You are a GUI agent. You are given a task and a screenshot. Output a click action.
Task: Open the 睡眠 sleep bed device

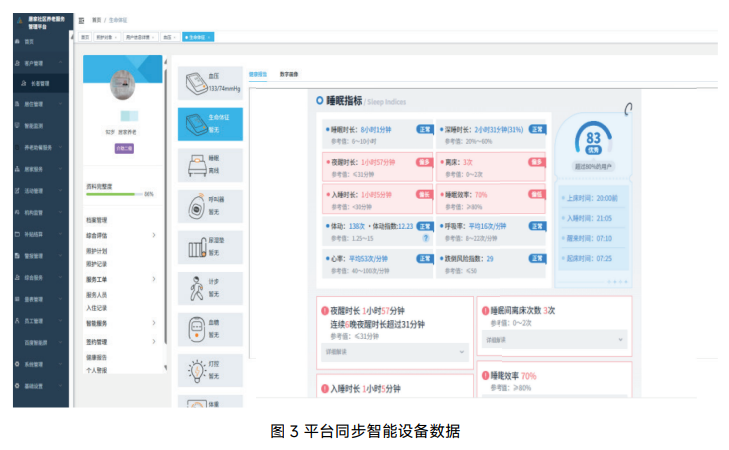210,164
